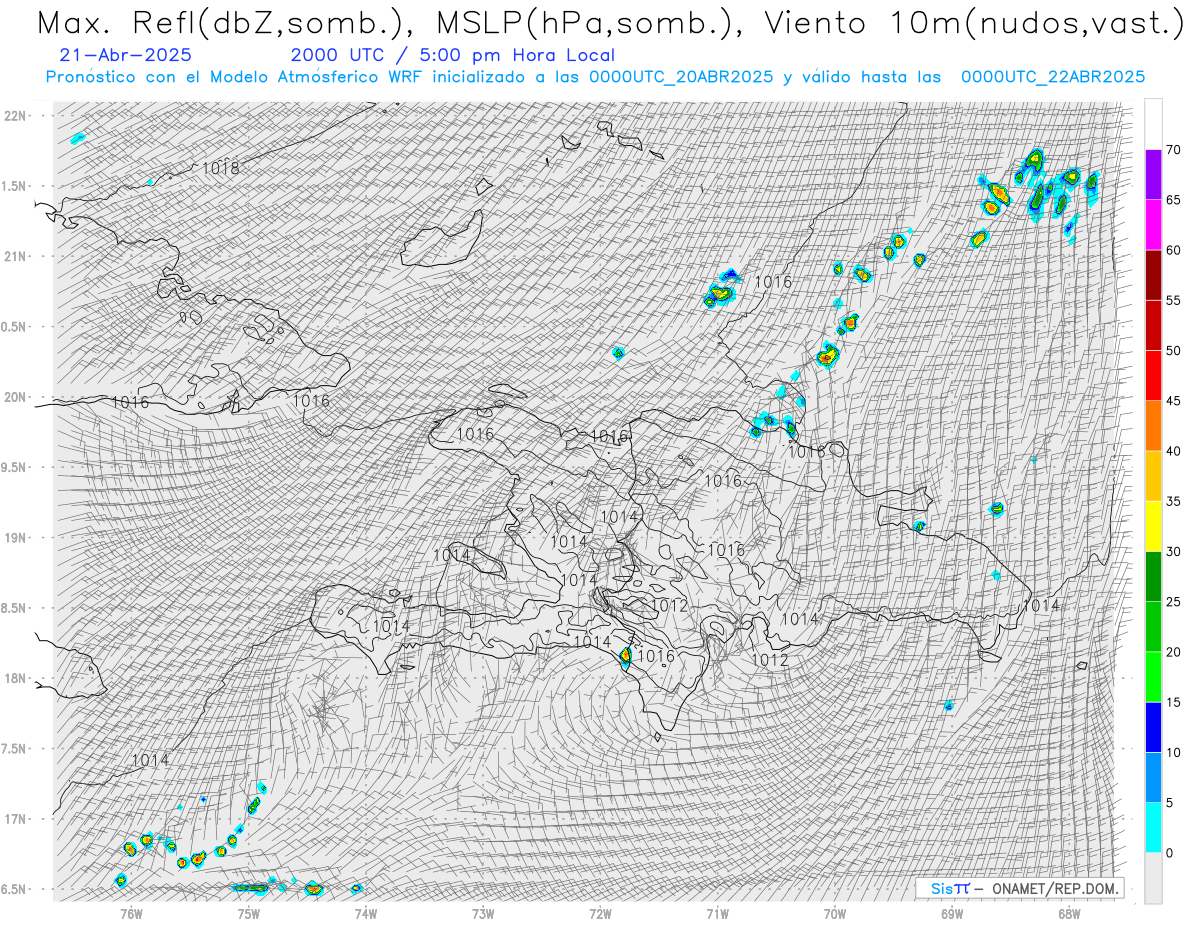Click initialization time '0000UTC_20ABR2025' text
This screenshot has width=1200, height=927.
tap(681, 77)
